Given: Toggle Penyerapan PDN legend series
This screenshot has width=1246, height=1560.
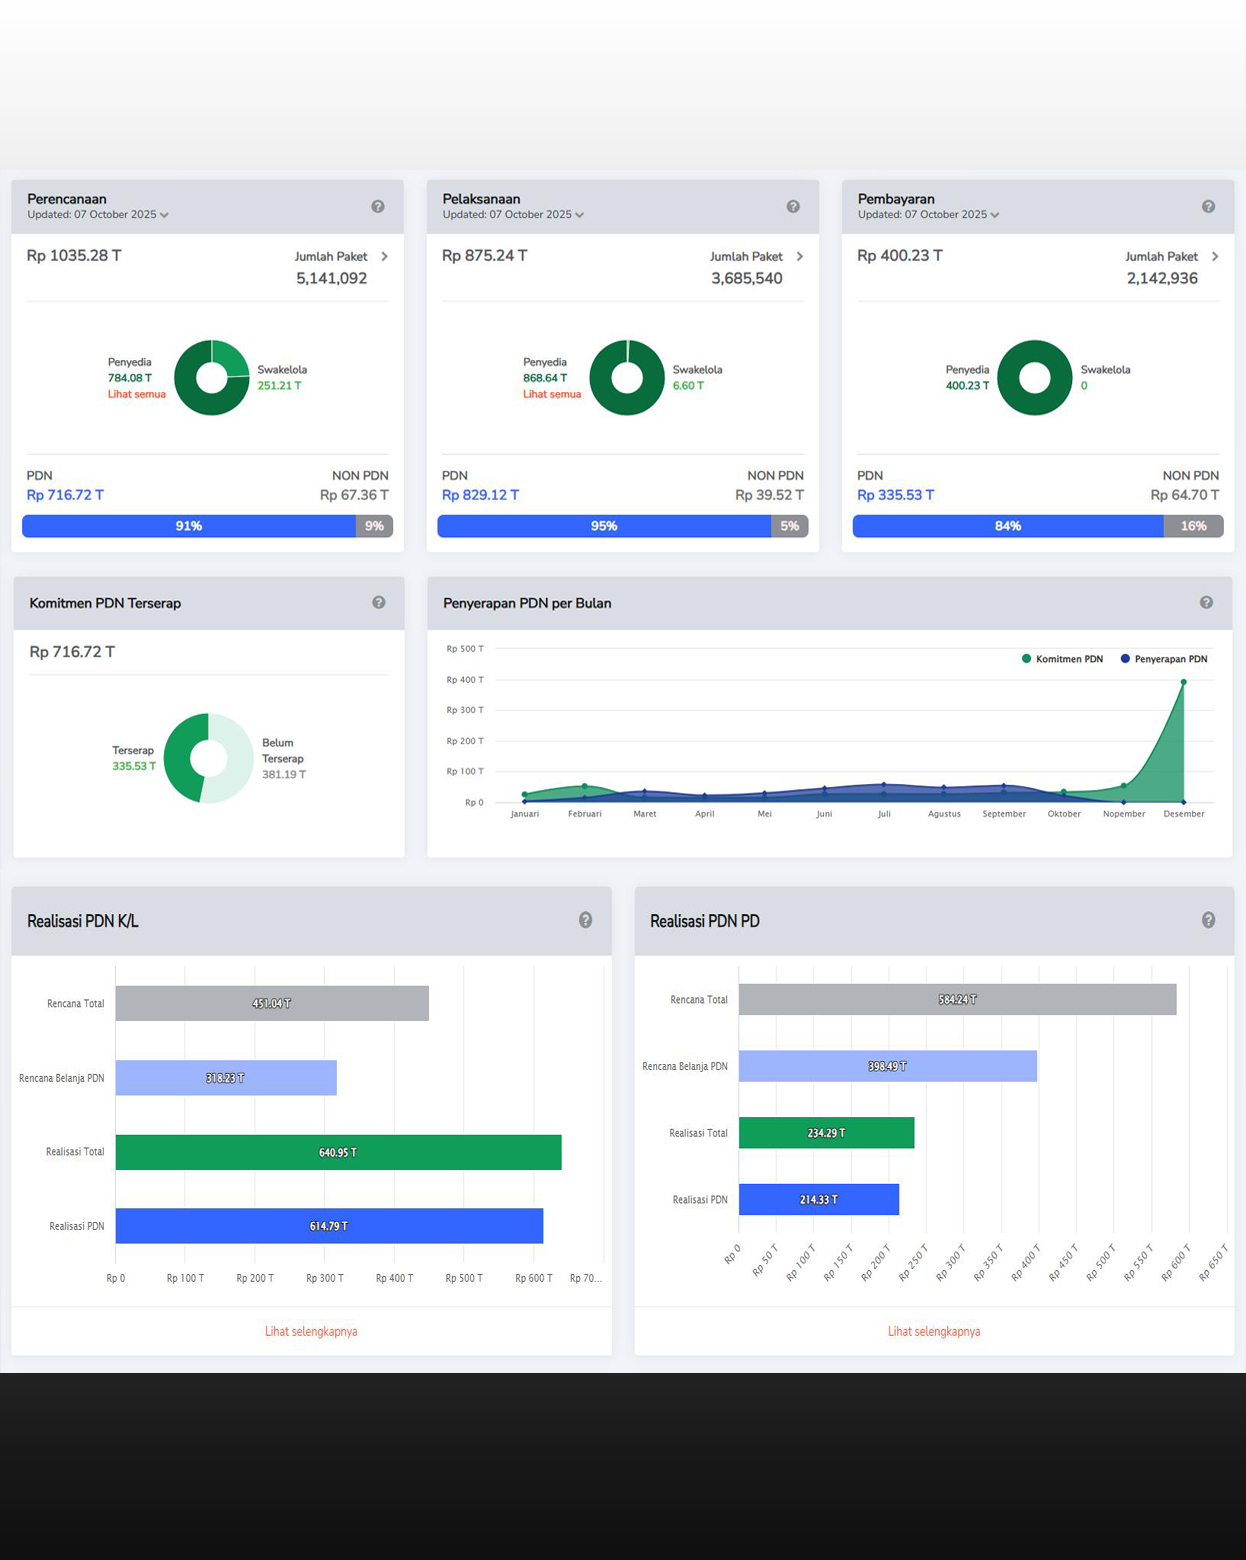Looking at the screenshot, I should [x=1164, y=659].
